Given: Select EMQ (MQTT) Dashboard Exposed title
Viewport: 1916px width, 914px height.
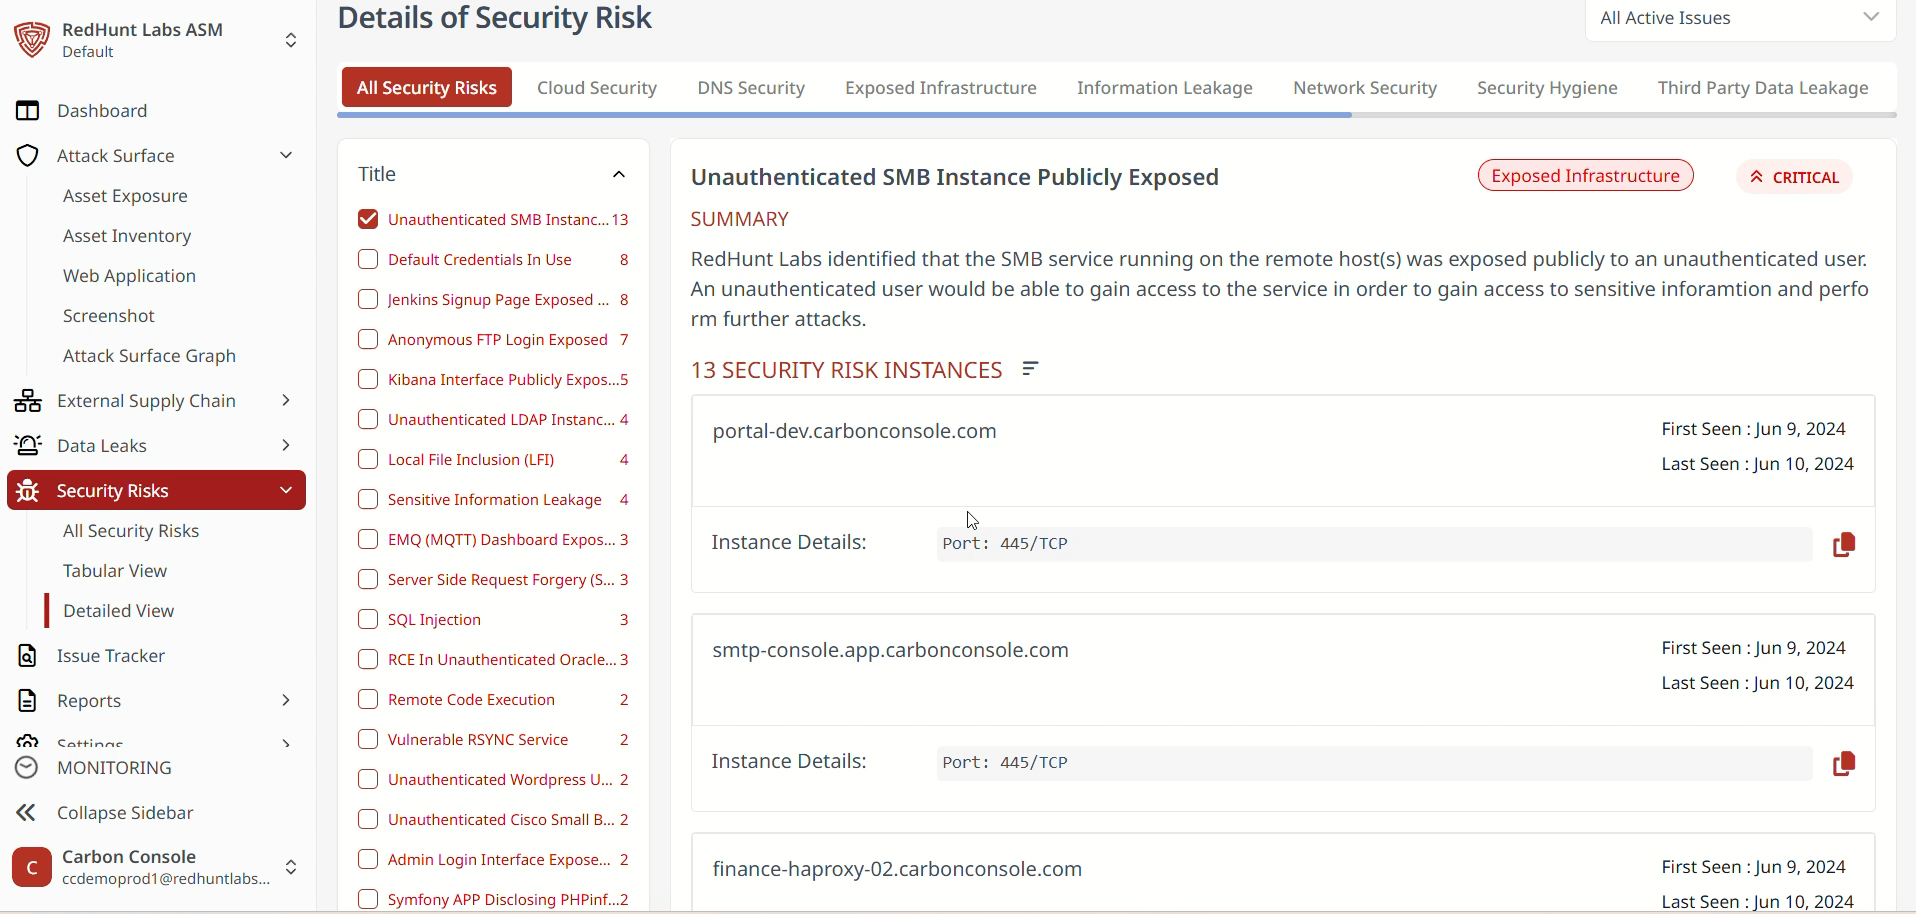Looking at the screenshot, I should pos(501,540).
